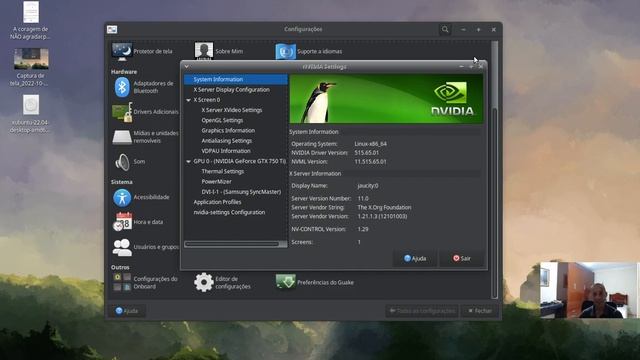Collapse the X Screen 0 tree node

point(189,100)
